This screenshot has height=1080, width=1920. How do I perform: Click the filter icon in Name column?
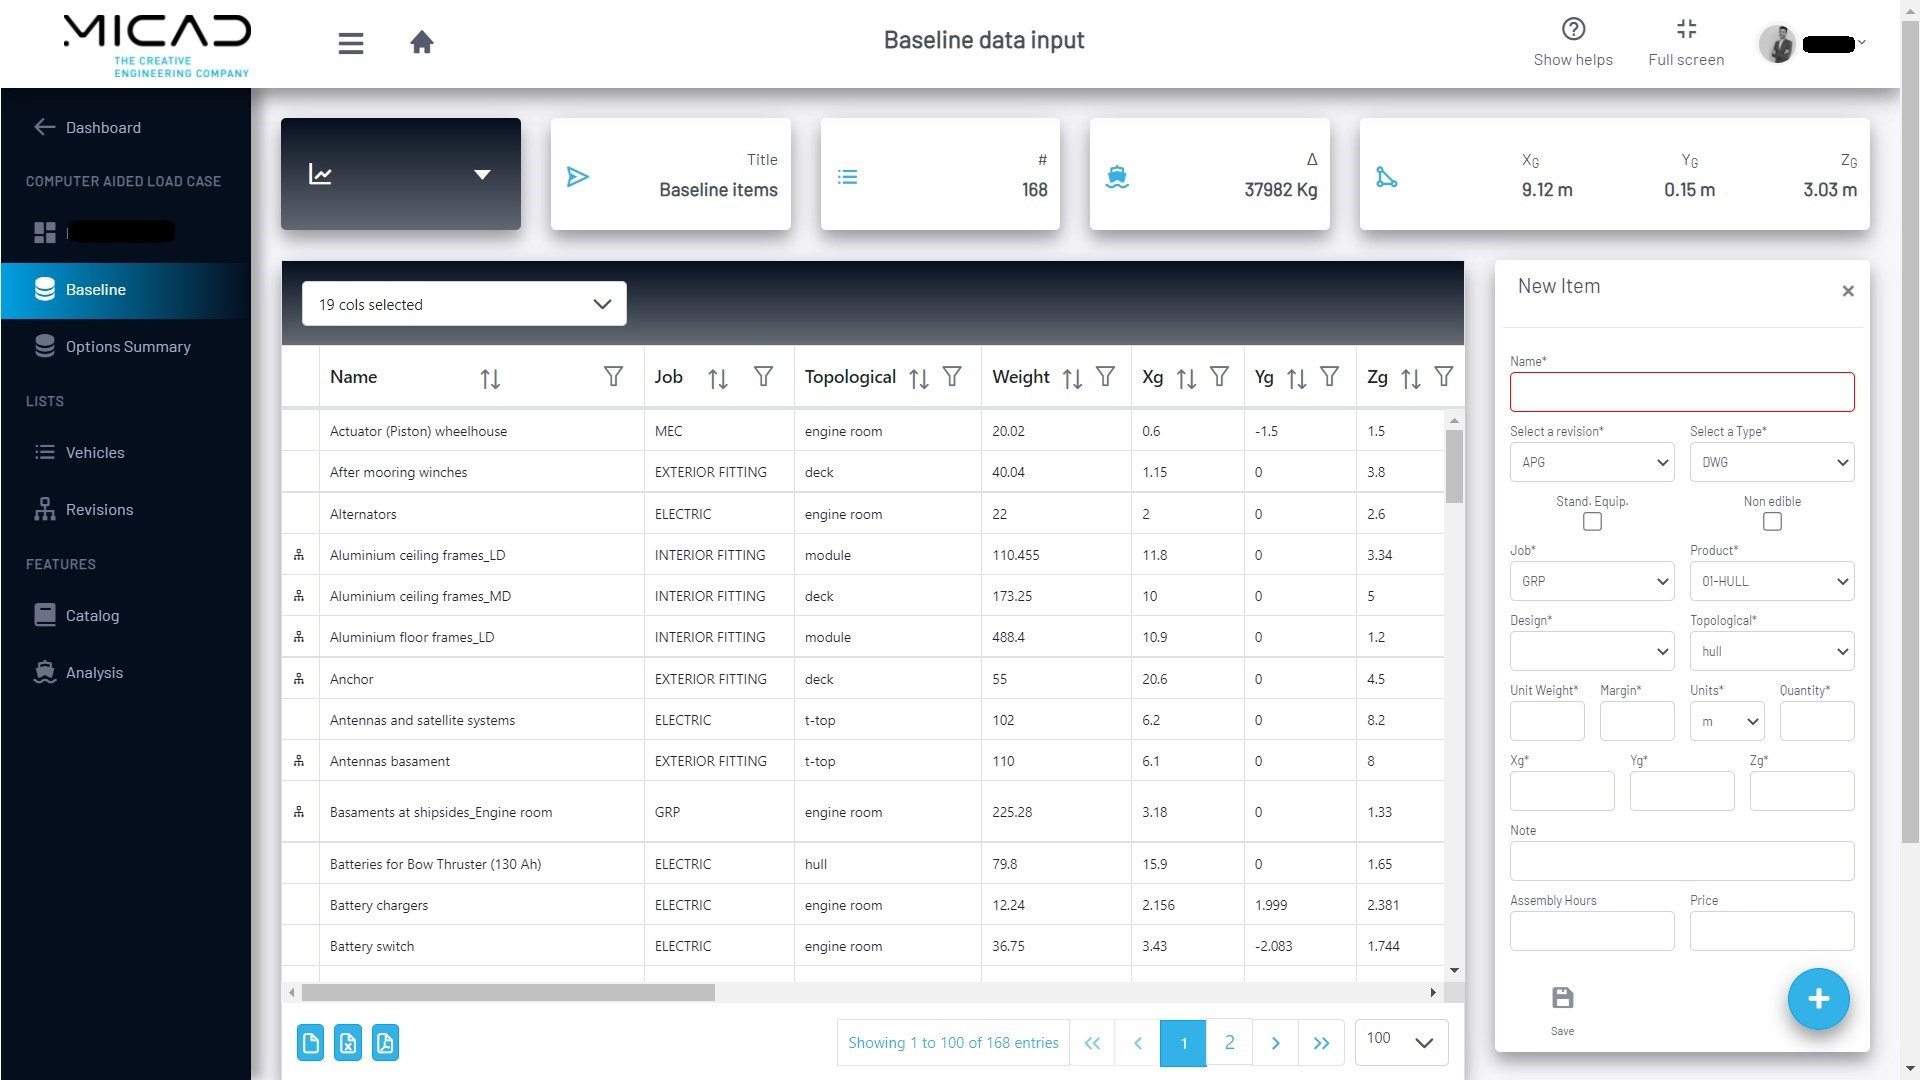(613, 377)
